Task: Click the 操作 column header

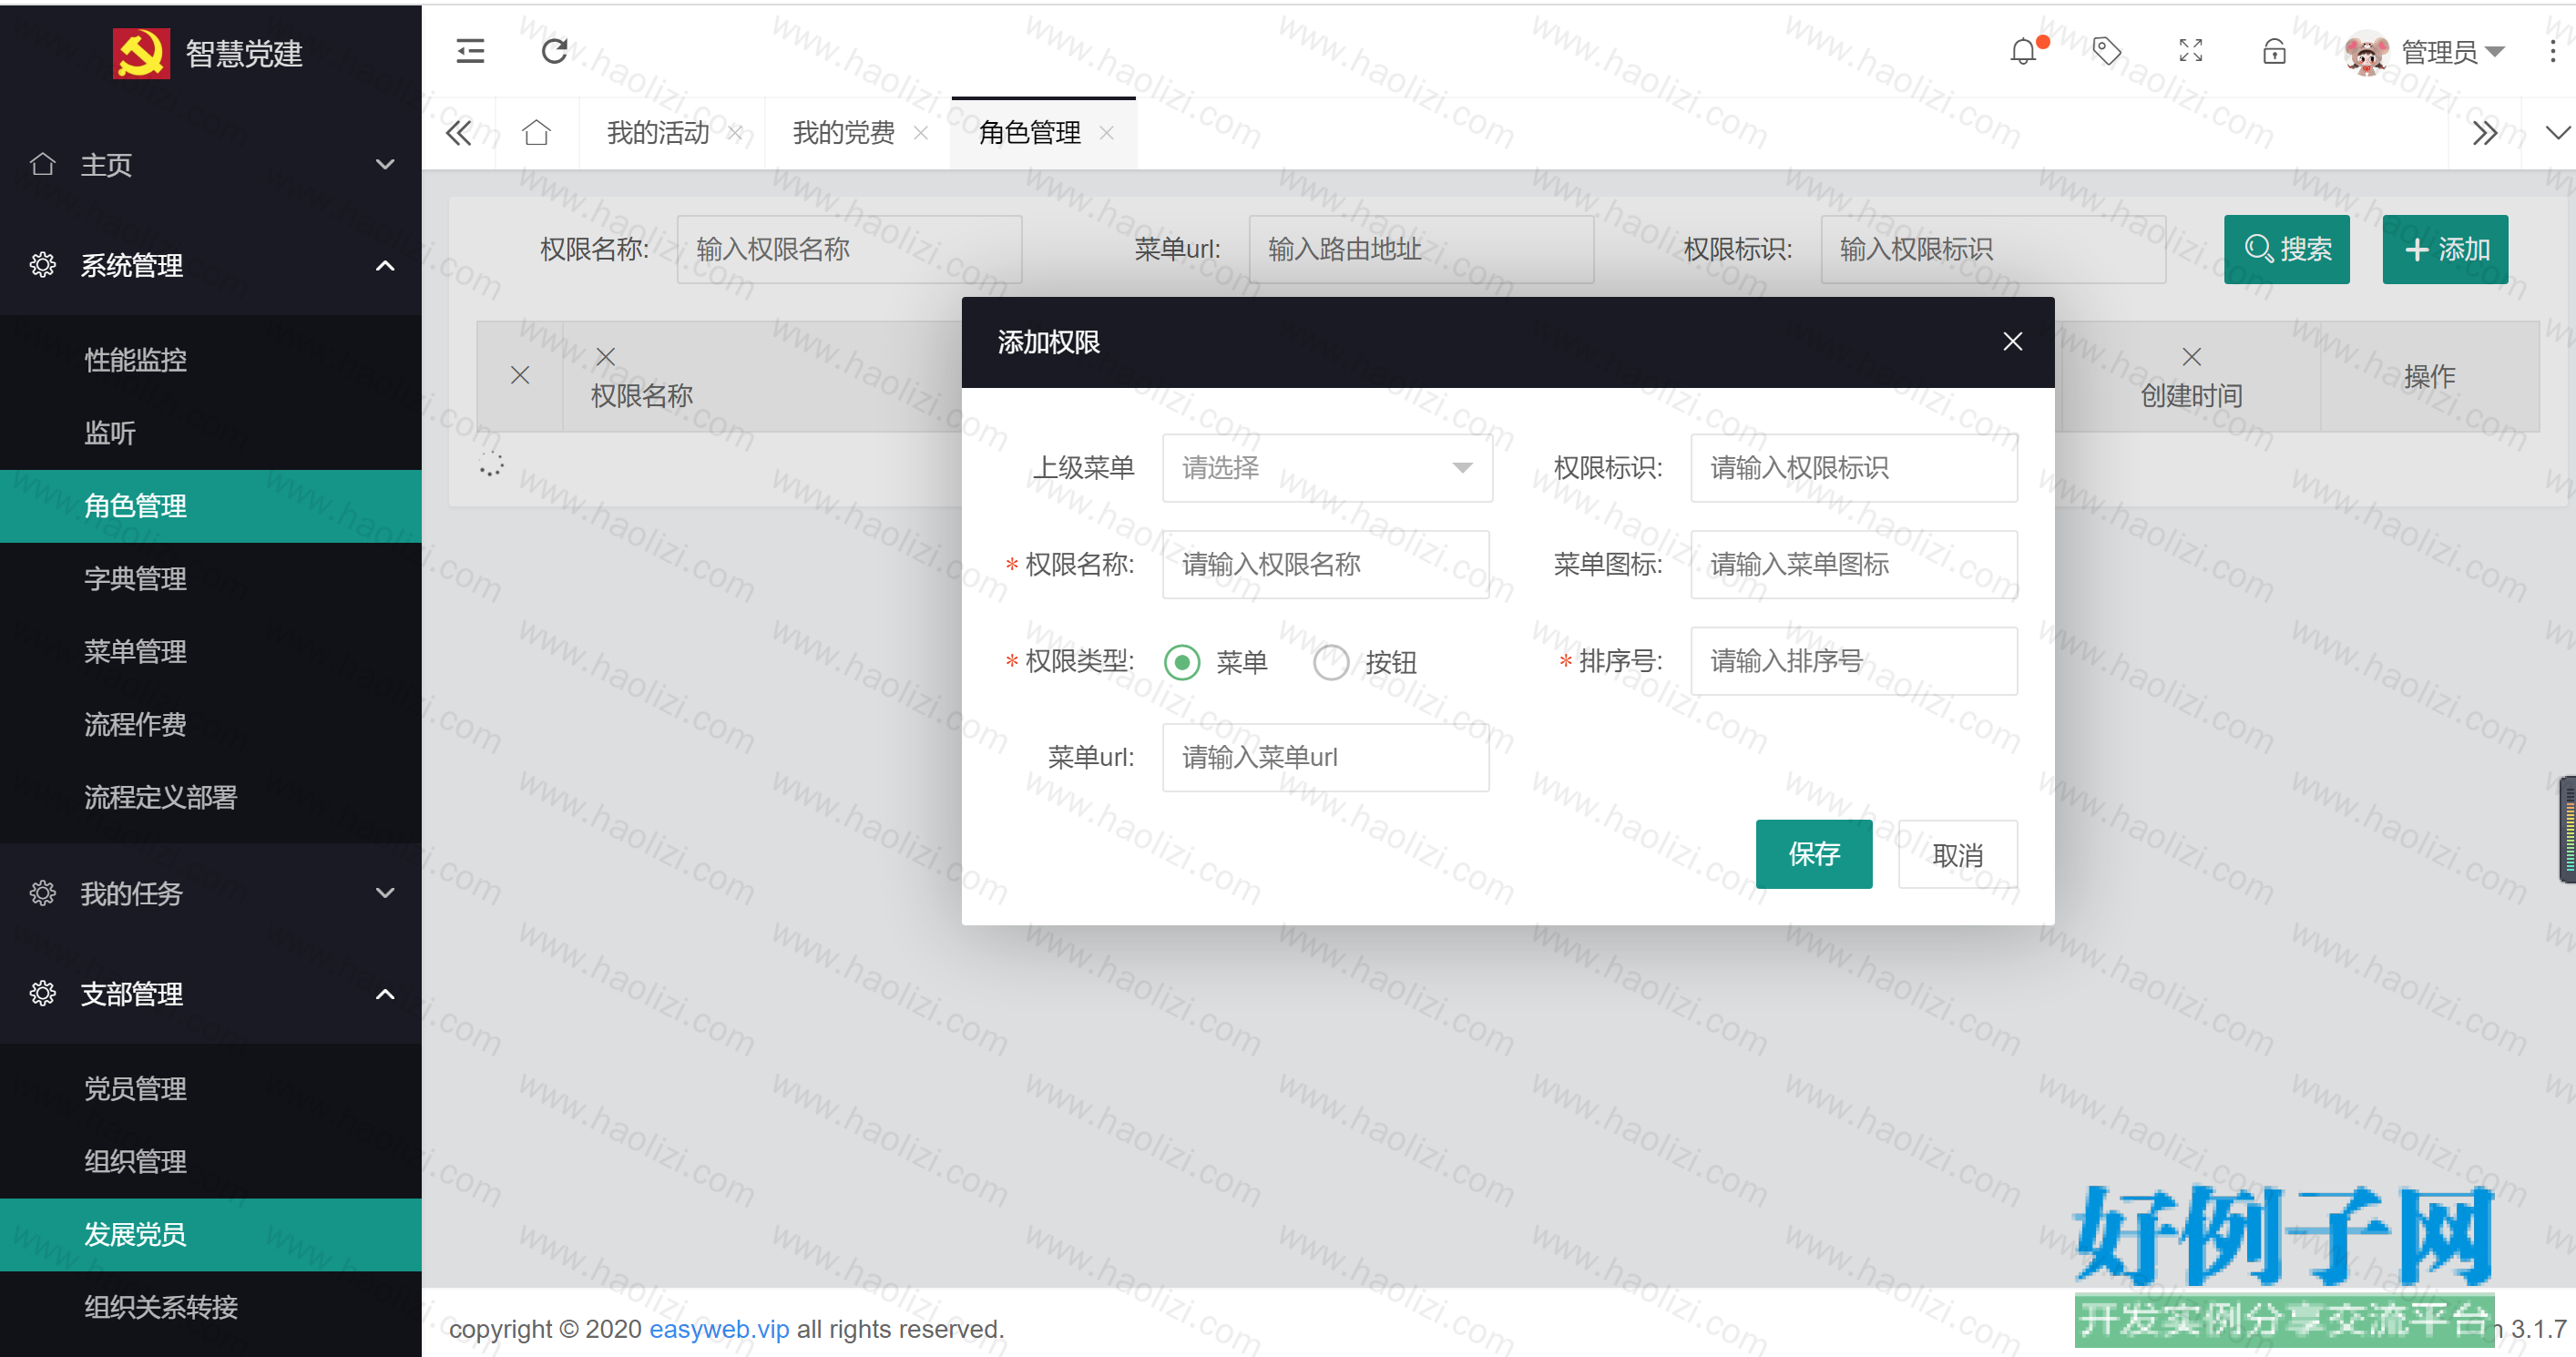Action: [x=2429, y=376]
